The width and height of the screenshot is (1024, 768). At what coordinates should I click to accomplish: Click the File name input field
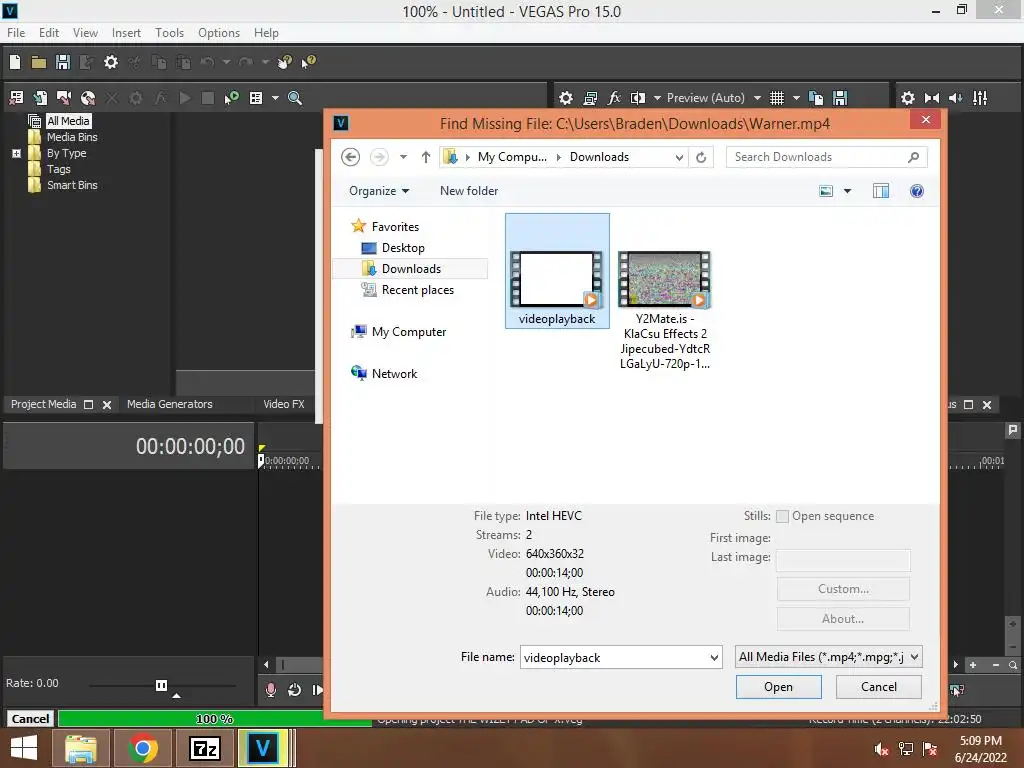[x=621, y=658]
